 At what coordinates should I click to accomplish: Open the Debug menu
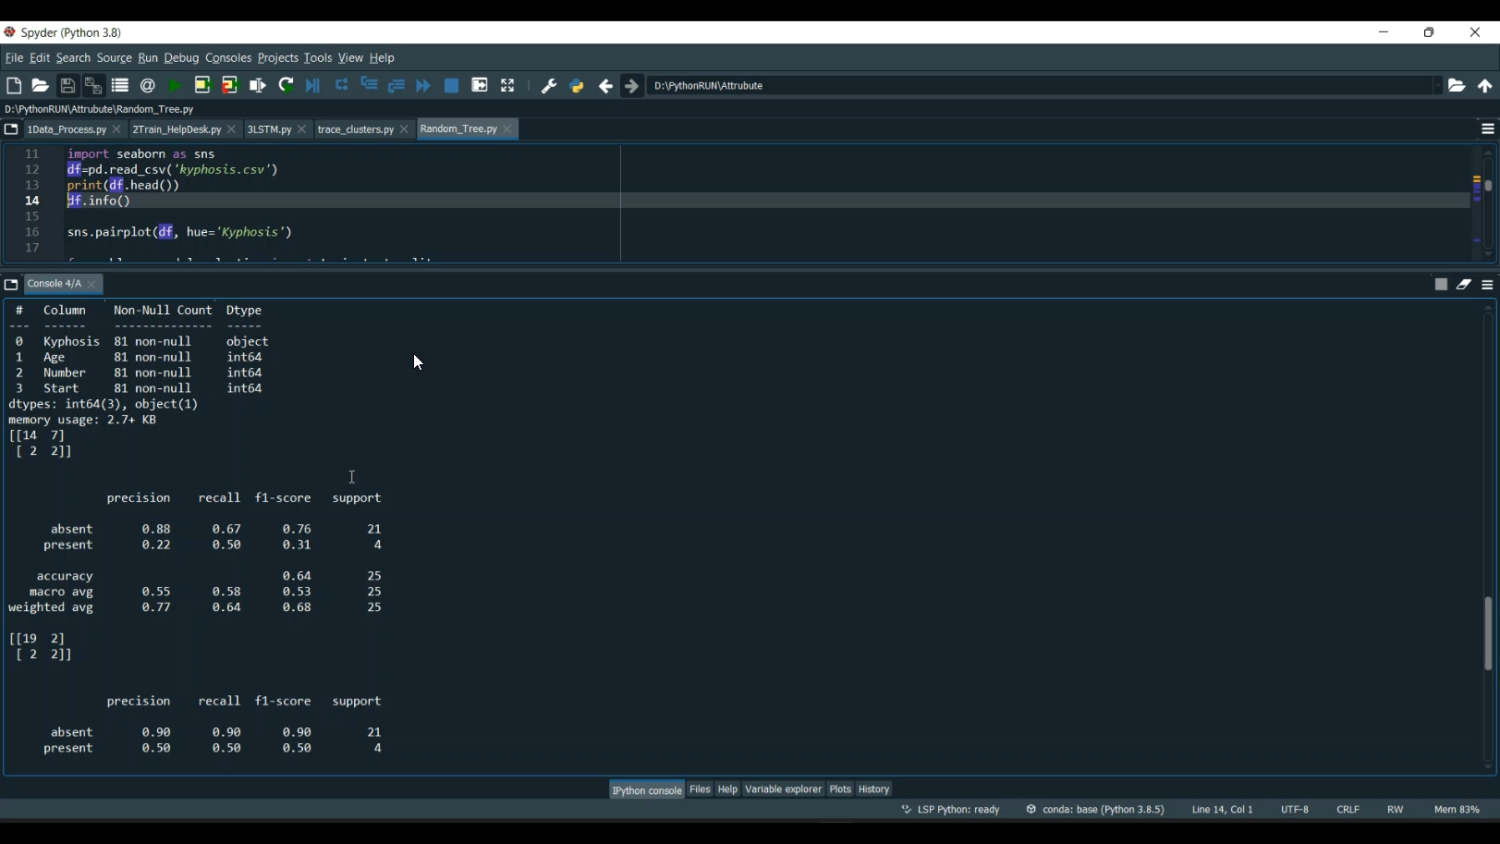pyautogui.click(x=181, y=58)
